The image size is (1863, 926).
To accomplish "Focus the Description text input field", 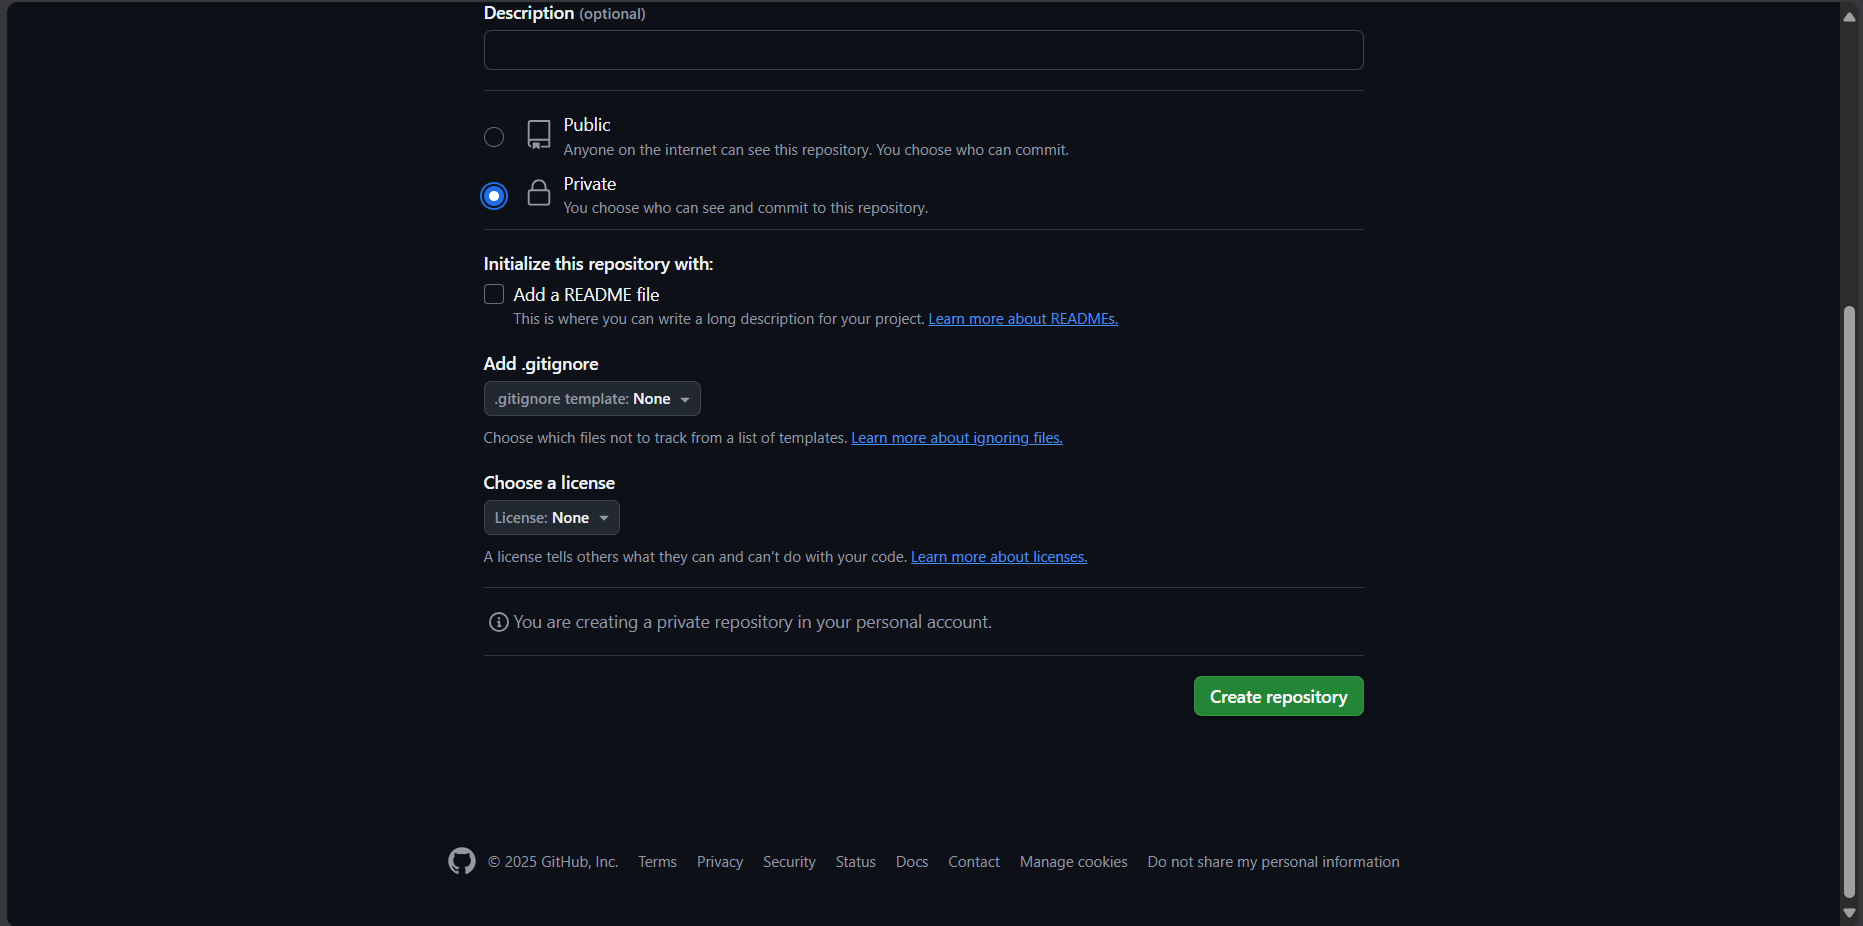I will click(x=923, y=50).
